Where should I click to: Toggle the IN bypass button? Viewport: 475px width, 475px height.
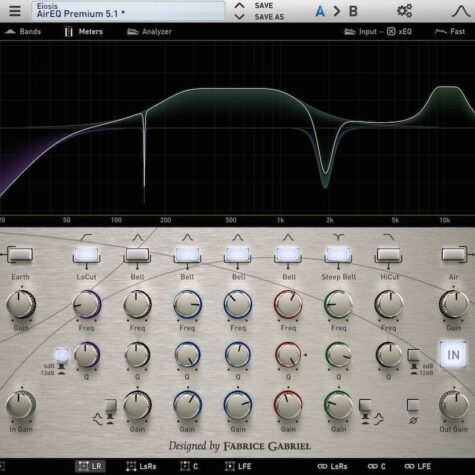(x=453, y=354)
